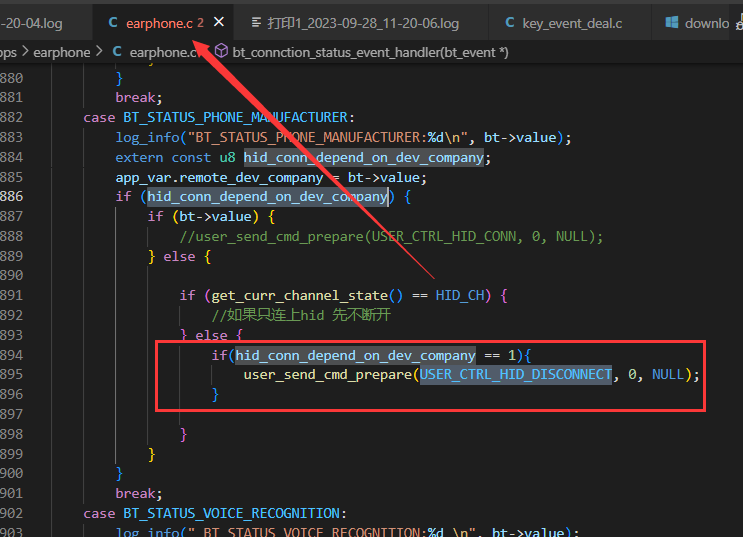743x537 pixels.
Task: Click the C icon on key_event_deal.c tab
Action: 510,22
